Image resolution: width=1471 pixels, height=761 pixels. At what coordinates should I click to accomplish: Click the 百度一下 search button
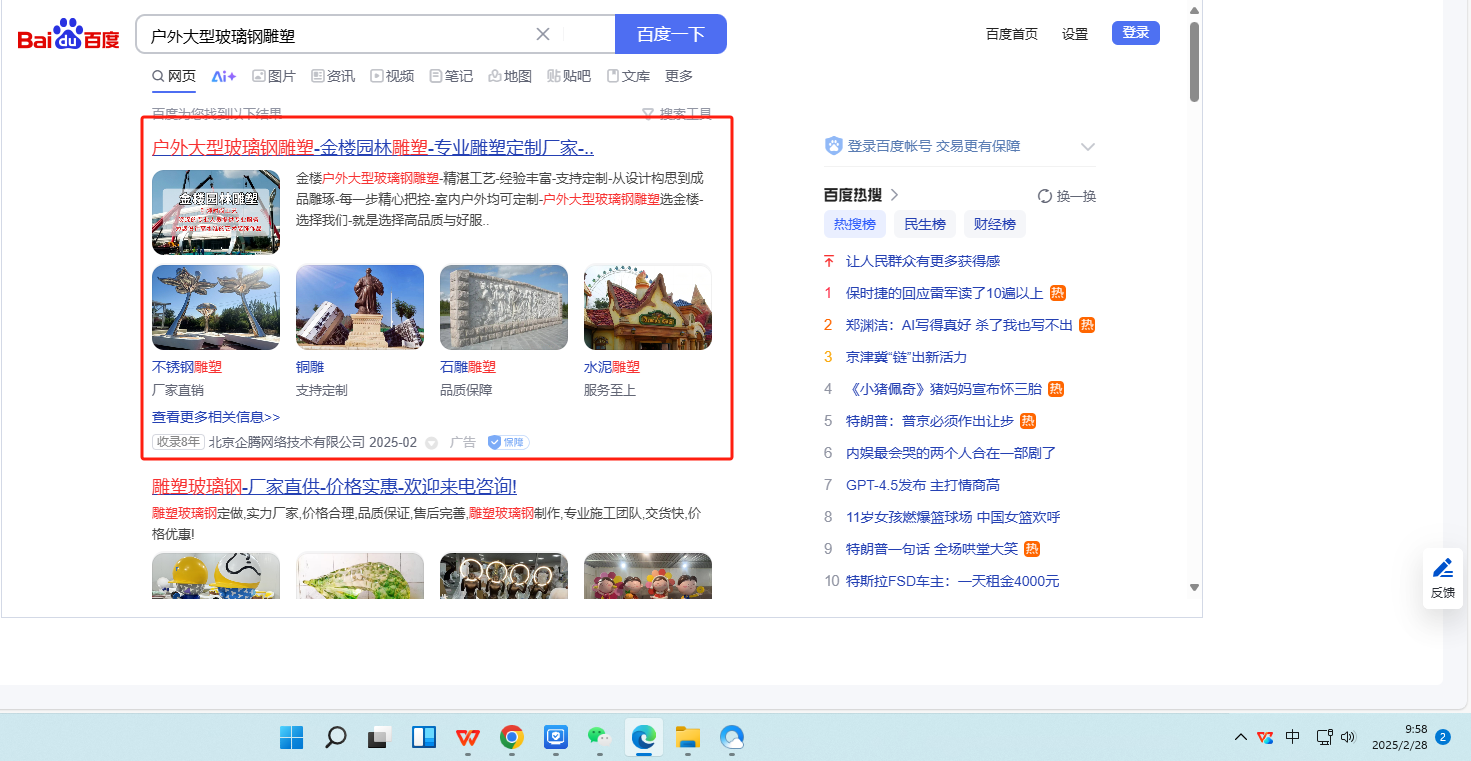click(671, 34)
